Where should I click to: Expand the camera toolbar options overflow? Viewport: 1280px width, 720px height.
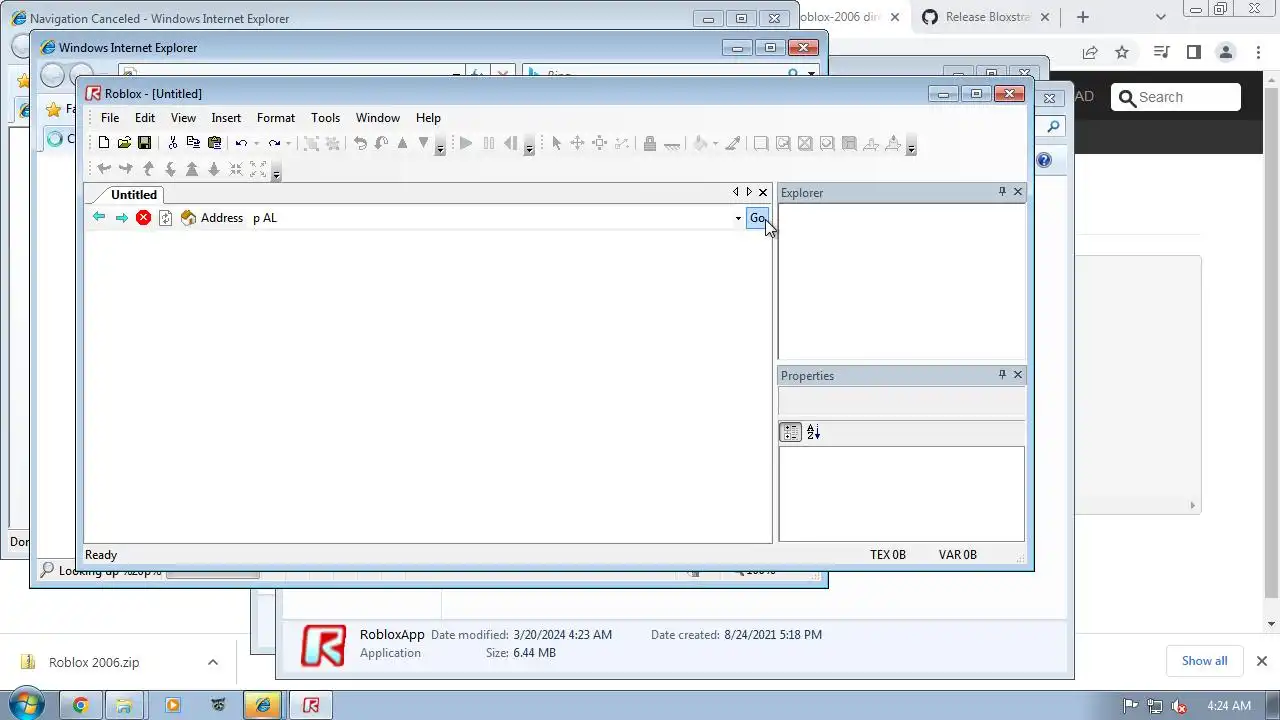pos(276,171)
